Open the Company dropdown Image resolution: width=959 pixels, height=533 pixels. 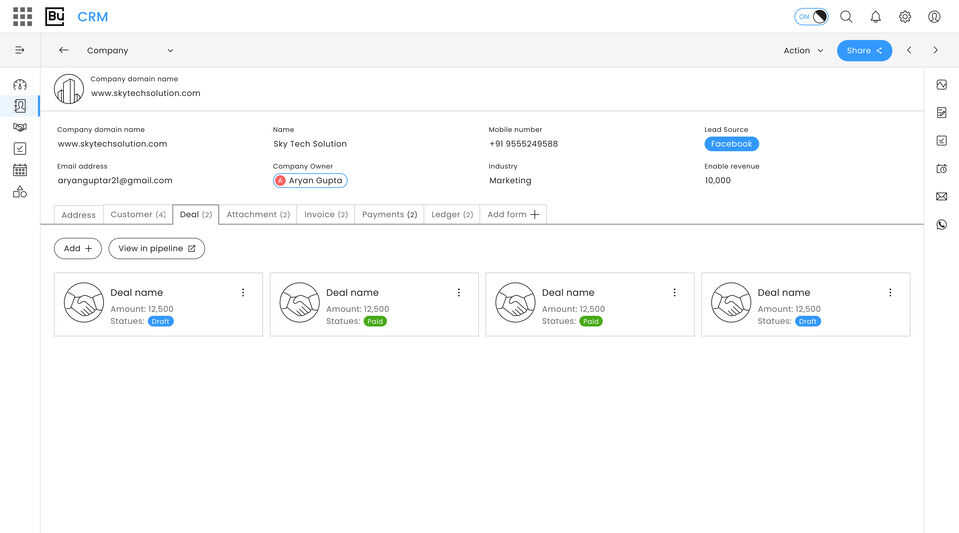coord(130,50)
